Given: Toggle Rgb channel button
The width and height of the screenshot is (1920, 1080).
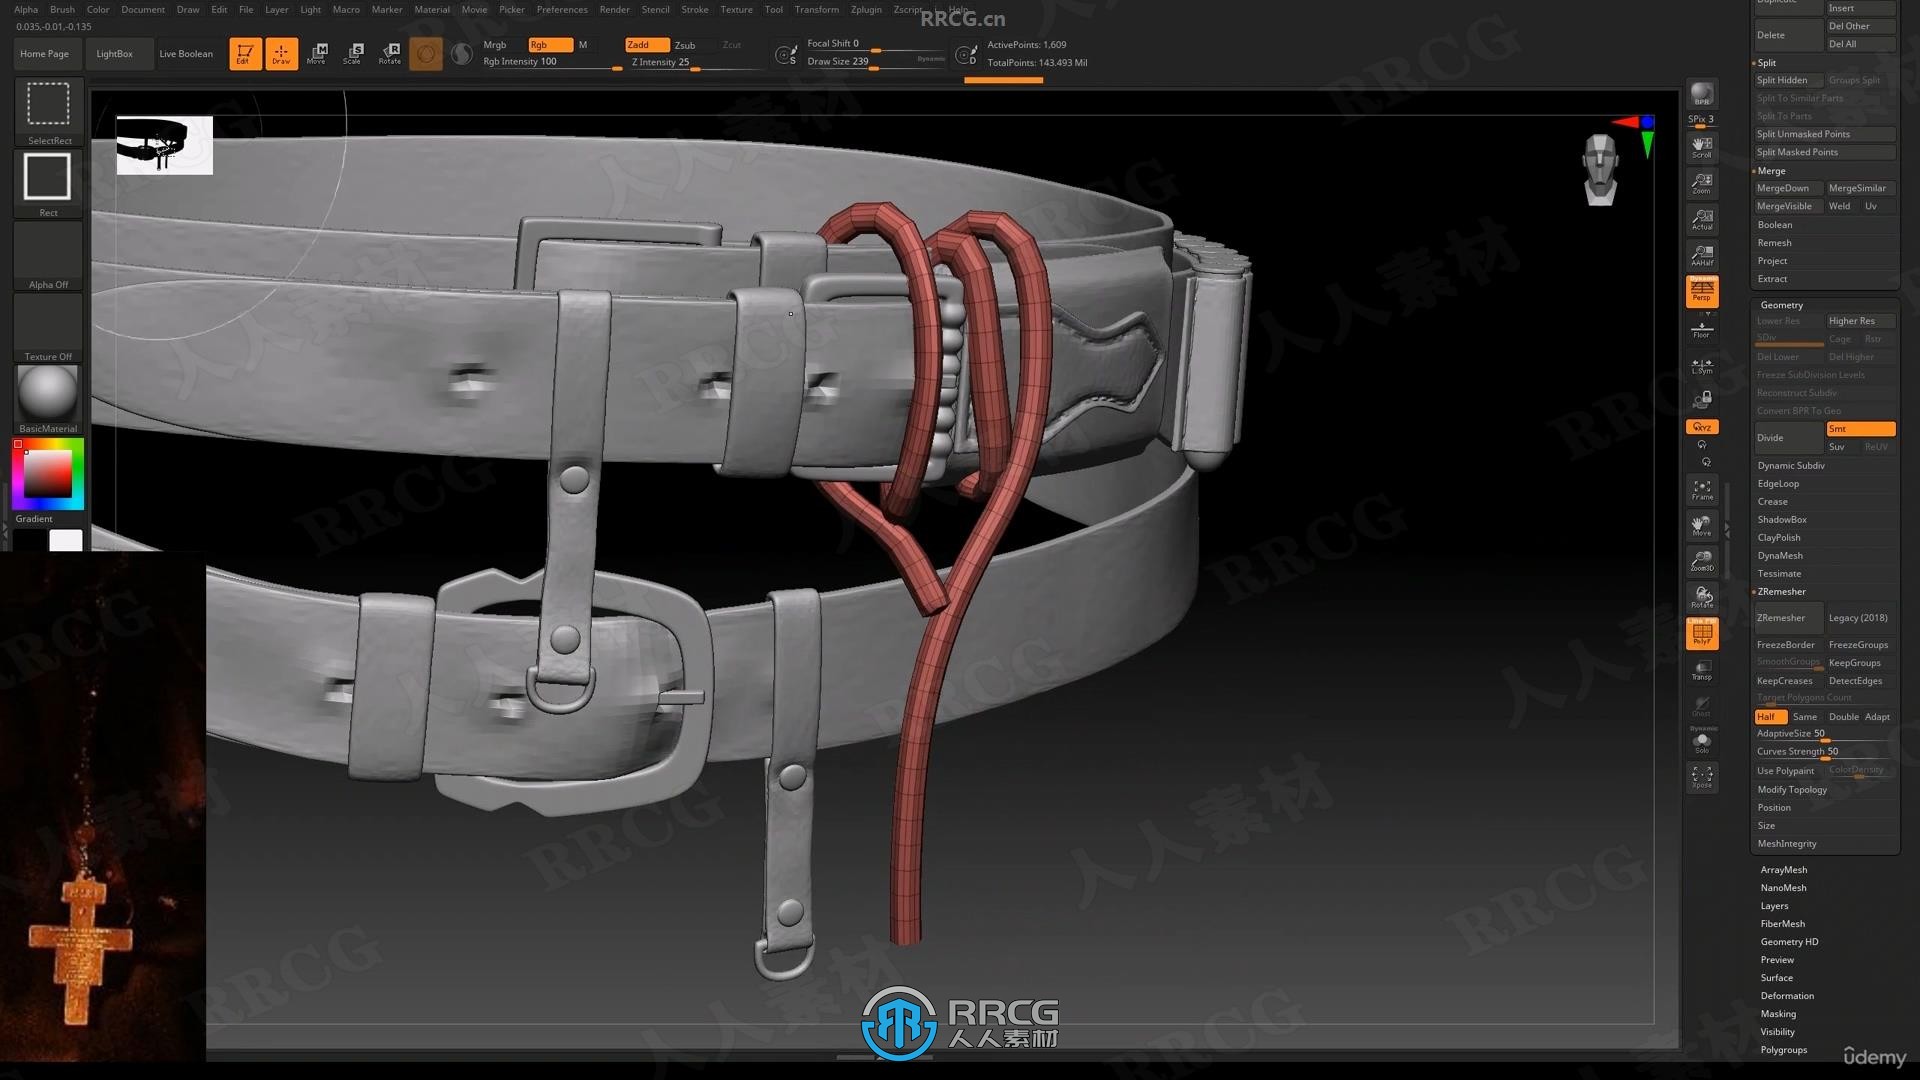Looking at the screenshot, I should click(550, 45).
